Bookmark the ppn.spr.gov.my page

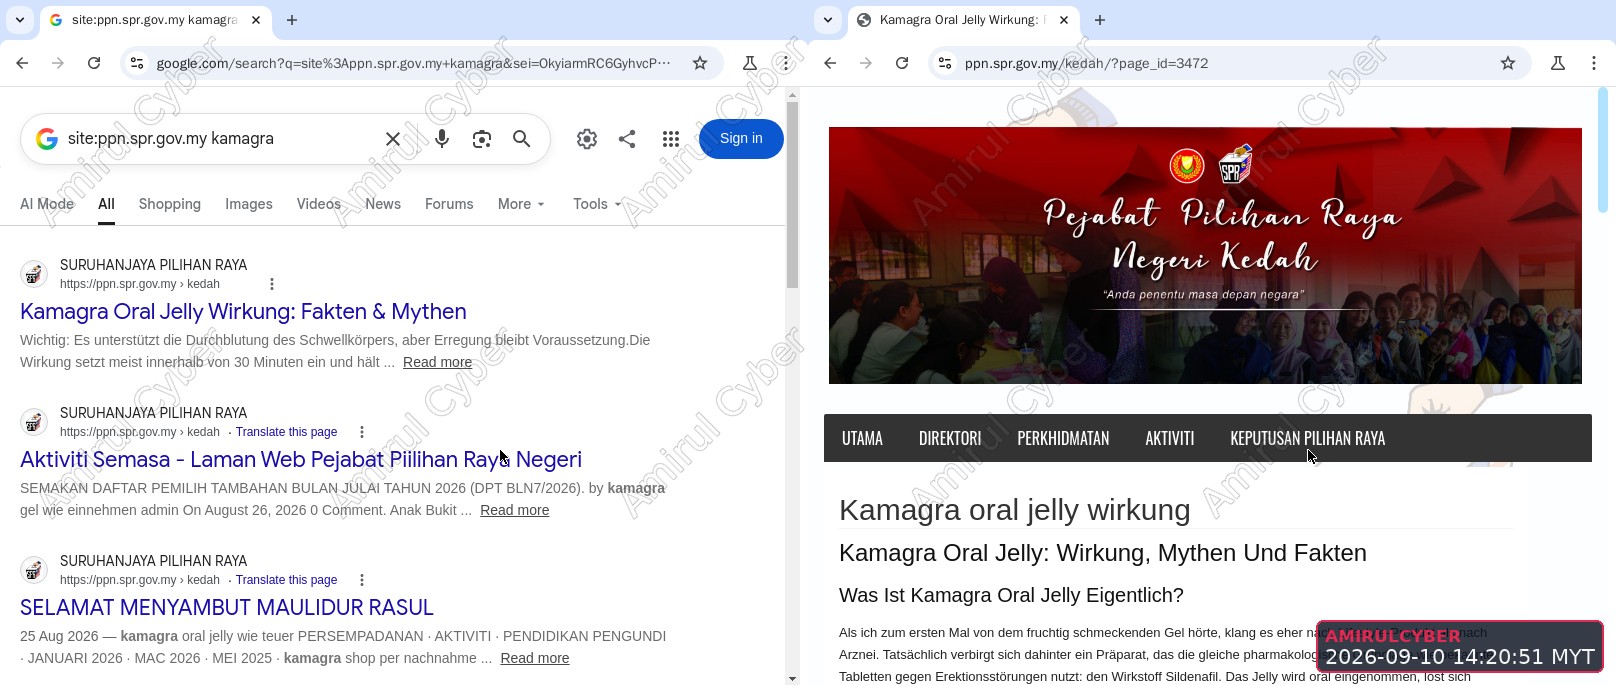(x=1508, y=63)
